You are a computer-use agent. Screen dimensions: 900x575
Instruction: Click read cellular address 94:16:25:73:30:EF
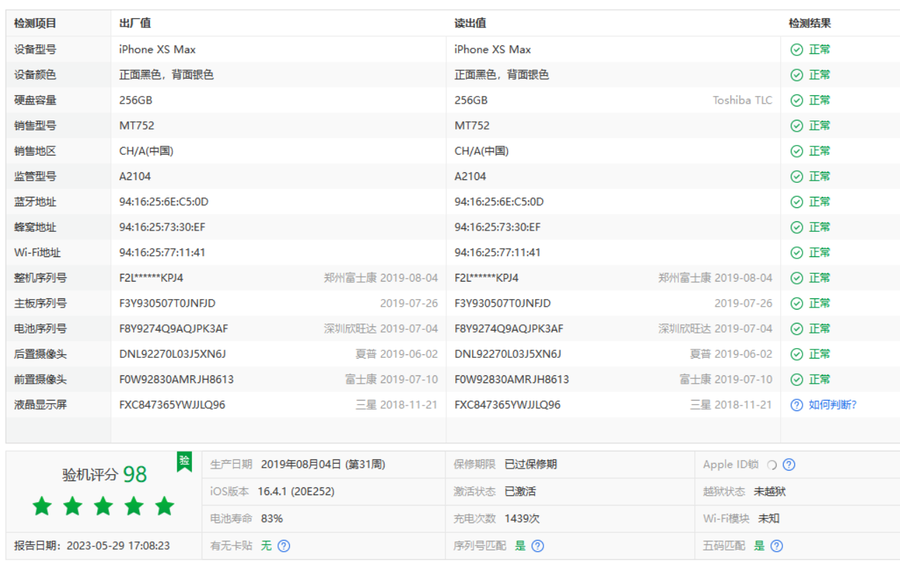click(498, 227)
